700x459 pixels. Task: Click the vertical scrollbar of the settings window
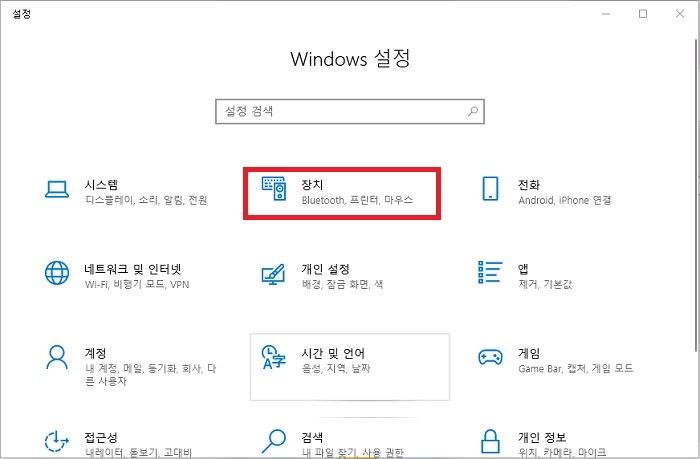click(x=696, y=194)
